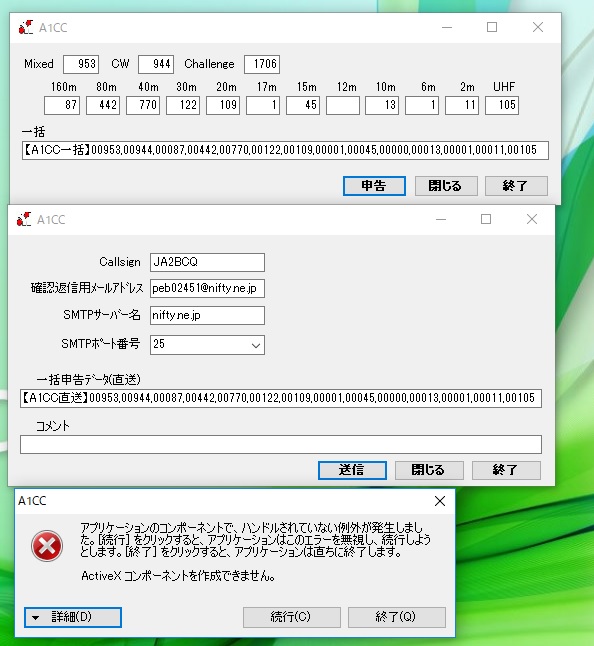Click the 40m band count field
Viewport: 594px width, 646px height.
point(143,105)
